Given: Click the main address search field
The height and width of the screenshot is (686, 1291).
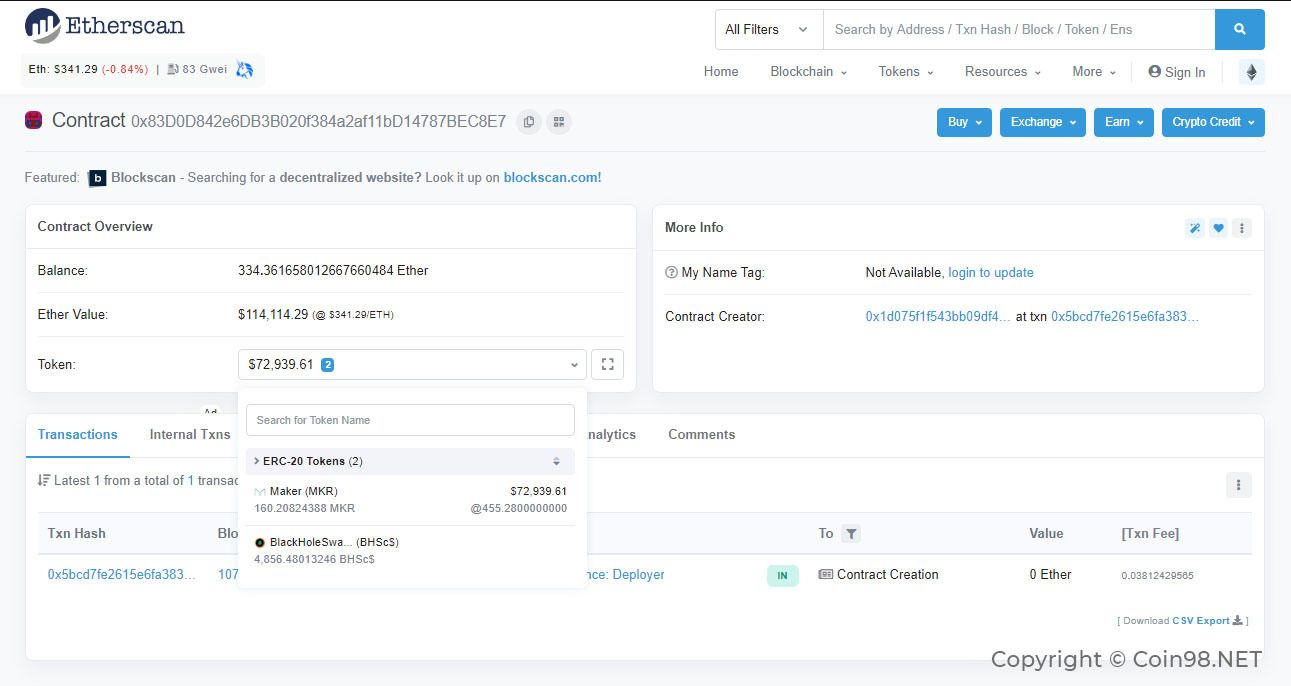Looking at the screenshot, I should [x=1019, y=30].
